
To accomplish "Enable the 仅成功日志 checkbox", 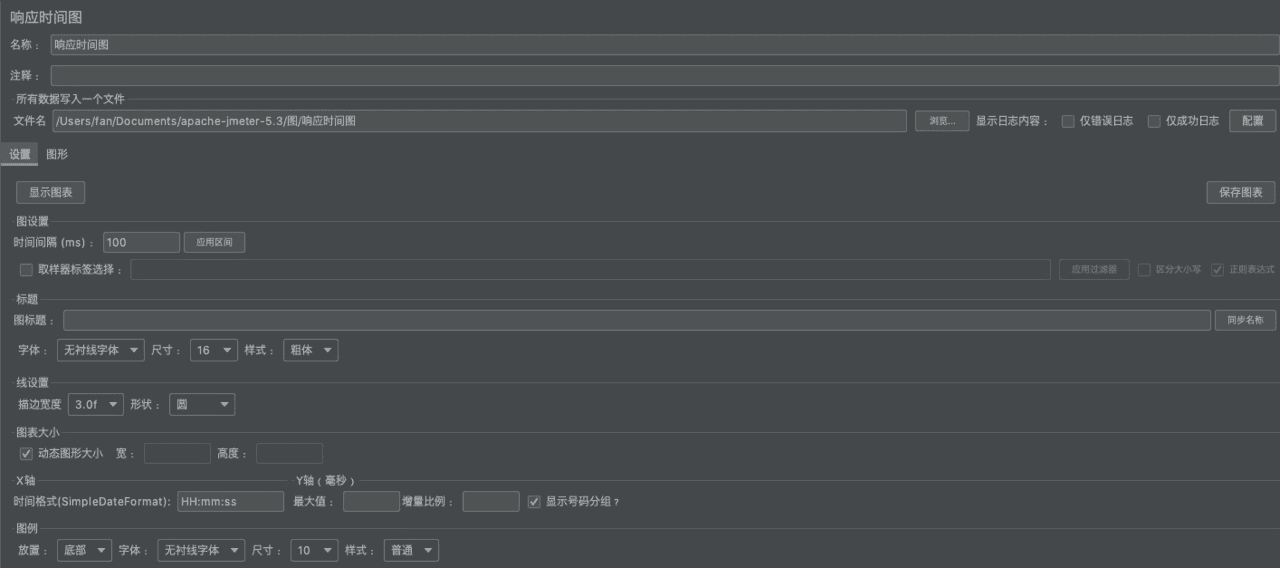I will point(1154,121).
